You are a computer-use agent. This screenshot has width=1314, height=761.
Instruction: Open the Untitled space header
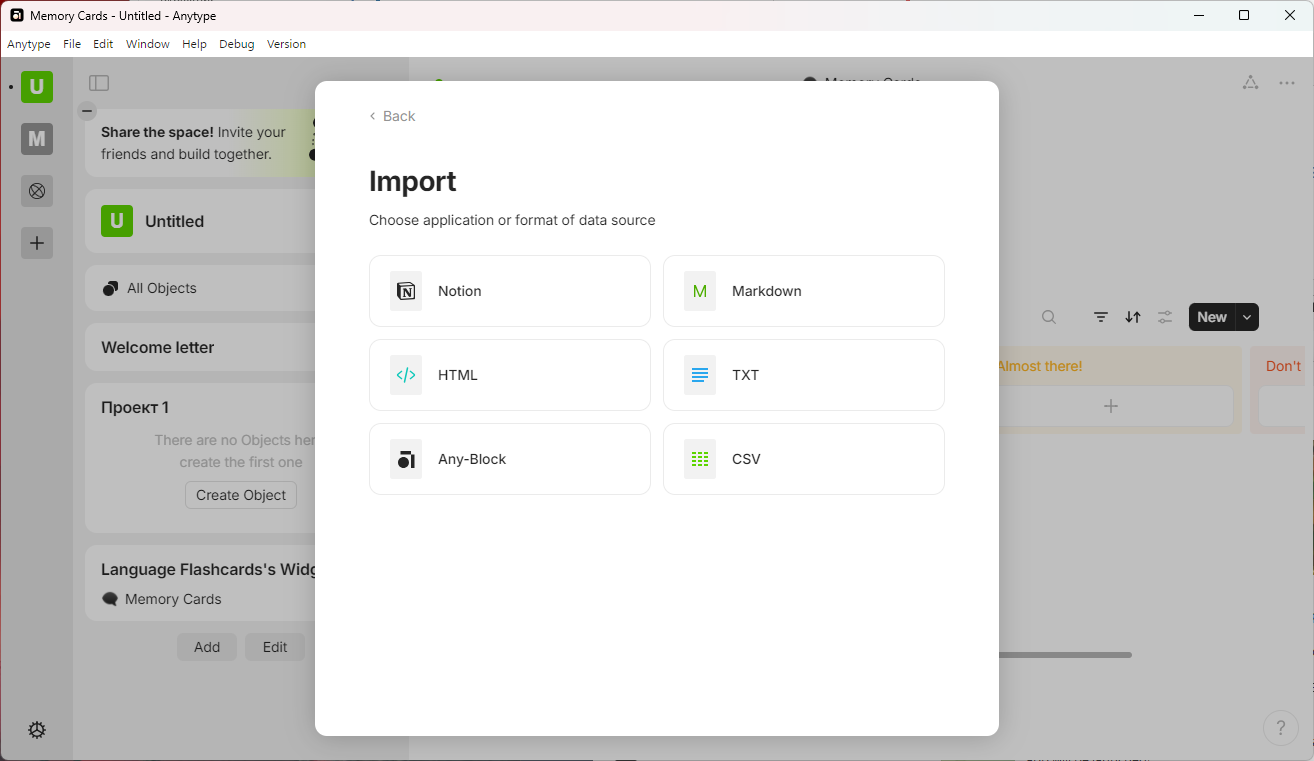(x=200, y=221)
